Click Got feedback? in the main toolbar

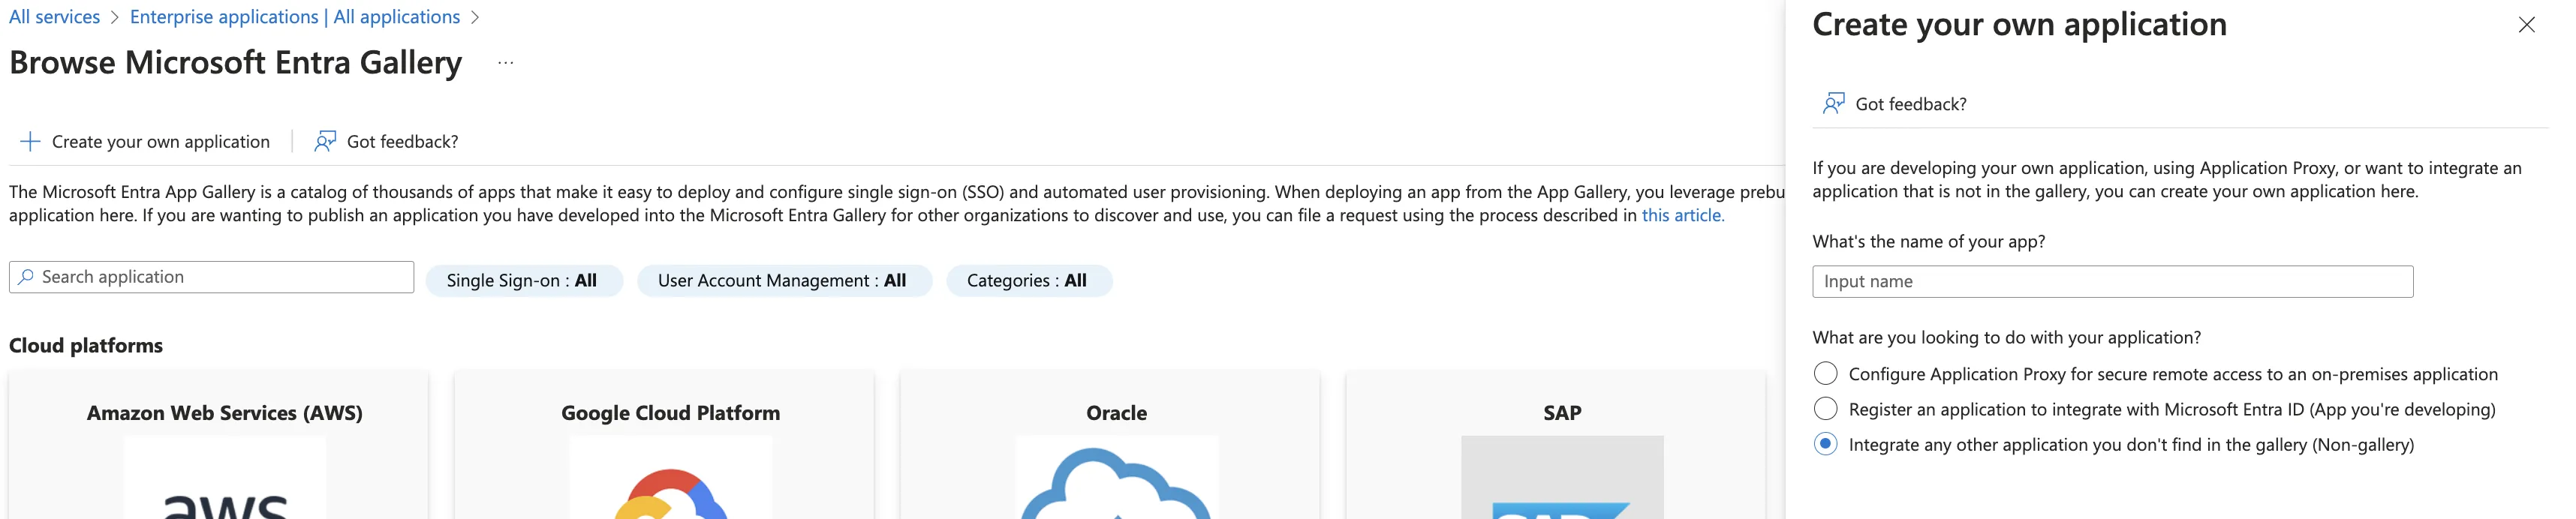coord(402,142)
